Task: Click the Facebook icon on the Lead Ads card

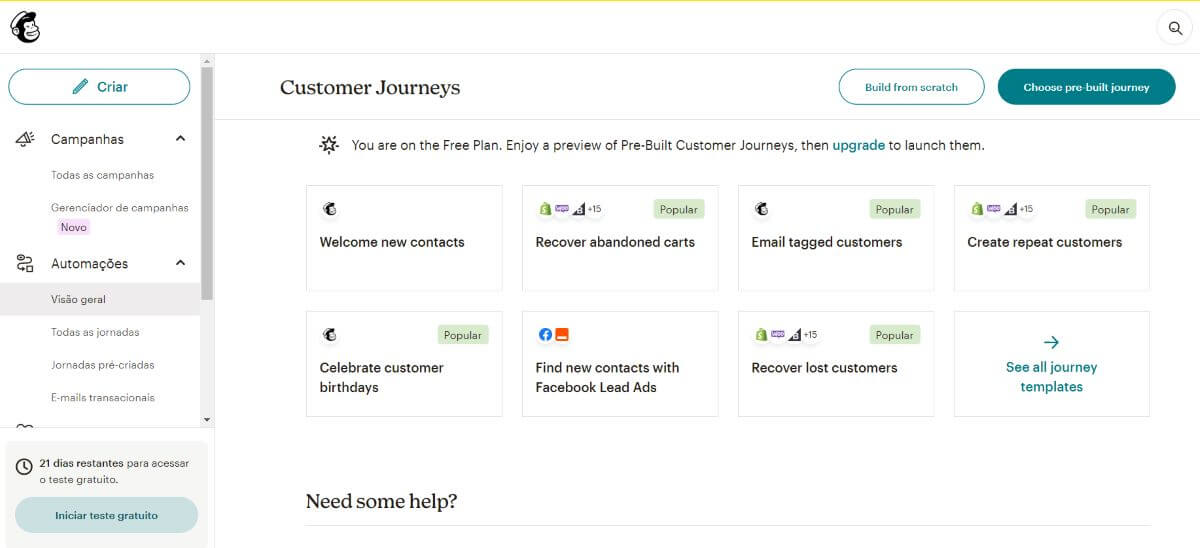Action: 546,335
